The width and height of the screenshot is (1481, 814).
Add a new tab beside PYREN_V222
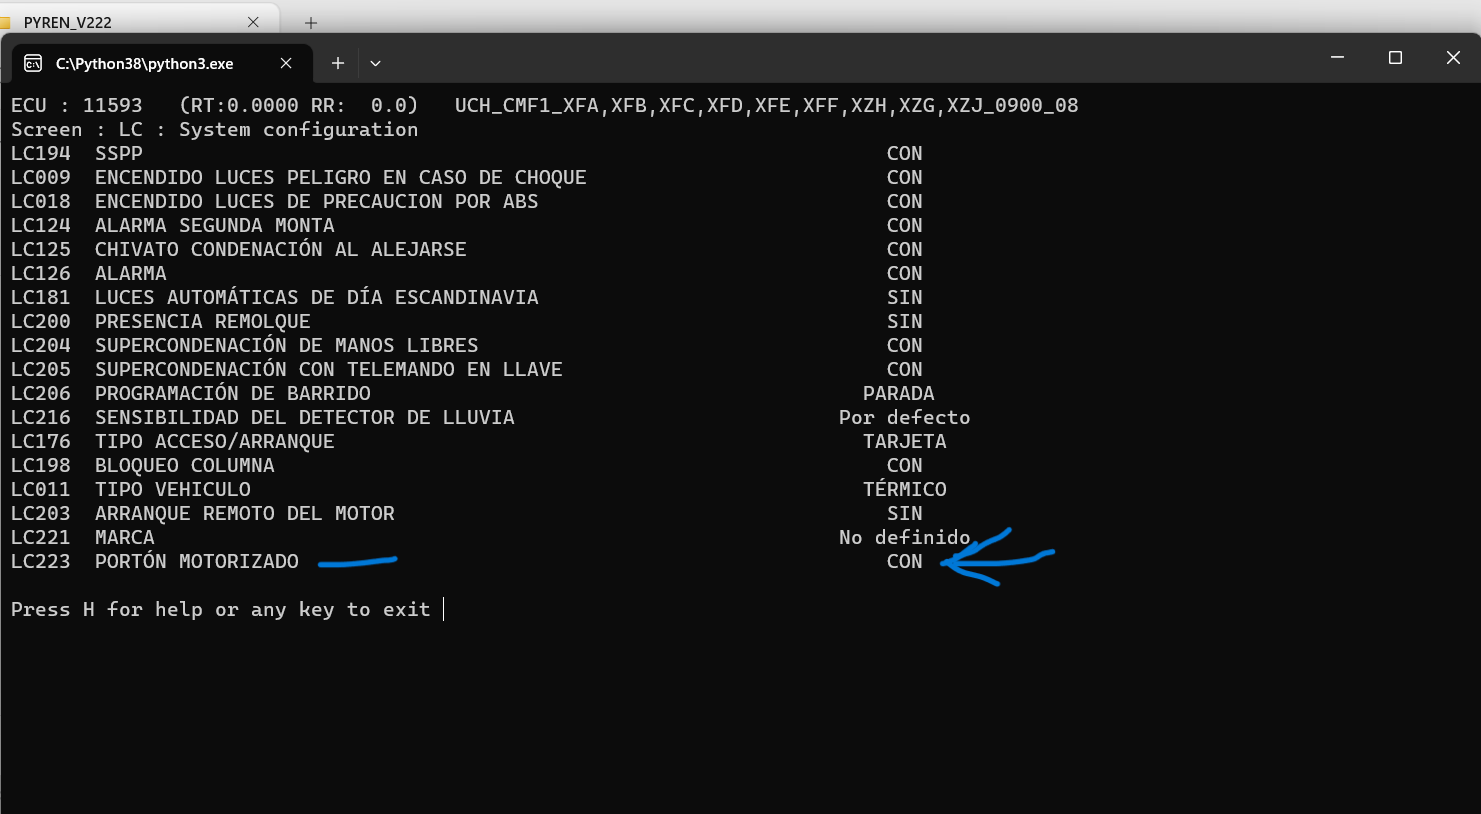pyautogui.click(x=310, y=22)
